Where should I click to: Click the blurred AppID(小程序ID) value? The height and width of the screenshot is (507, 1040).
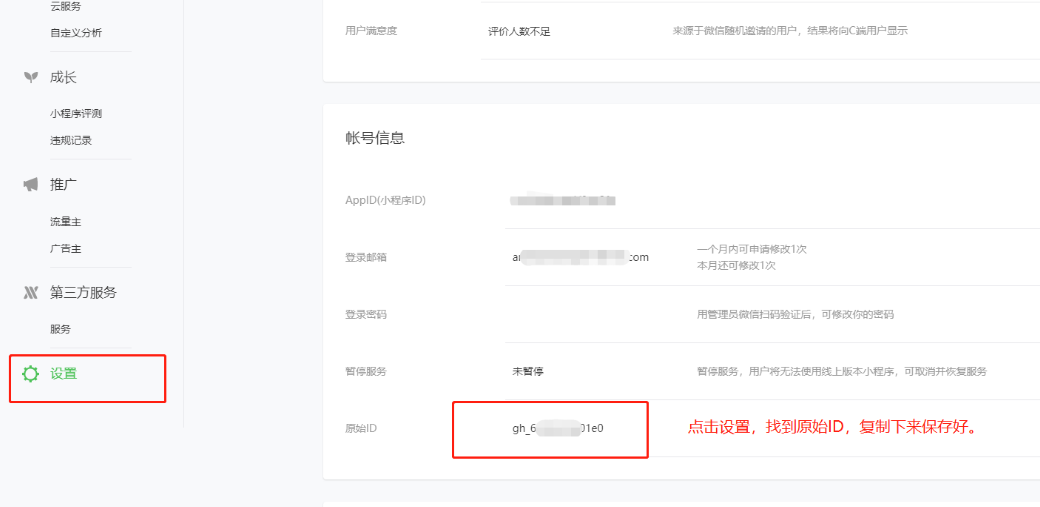point(562,201)
